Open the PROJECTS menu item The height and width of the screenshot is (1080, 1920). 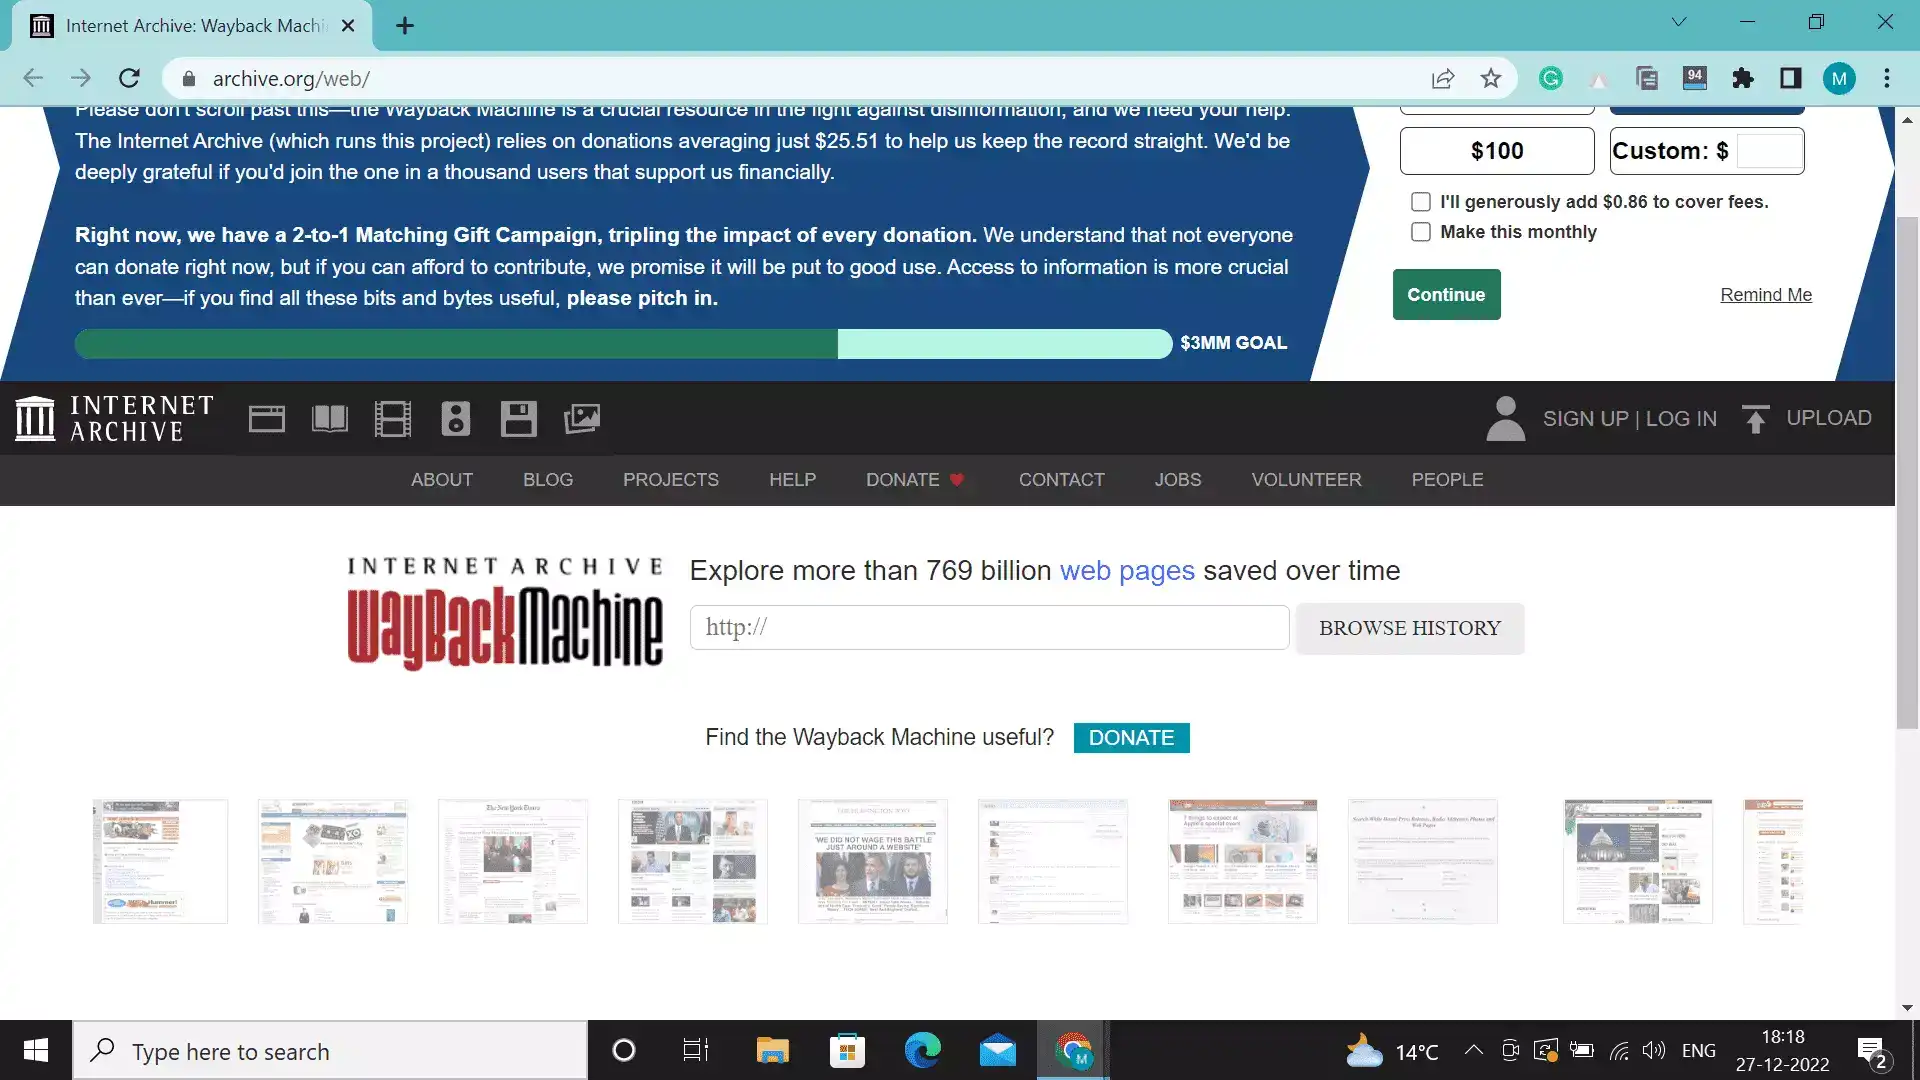pos(671,480)
